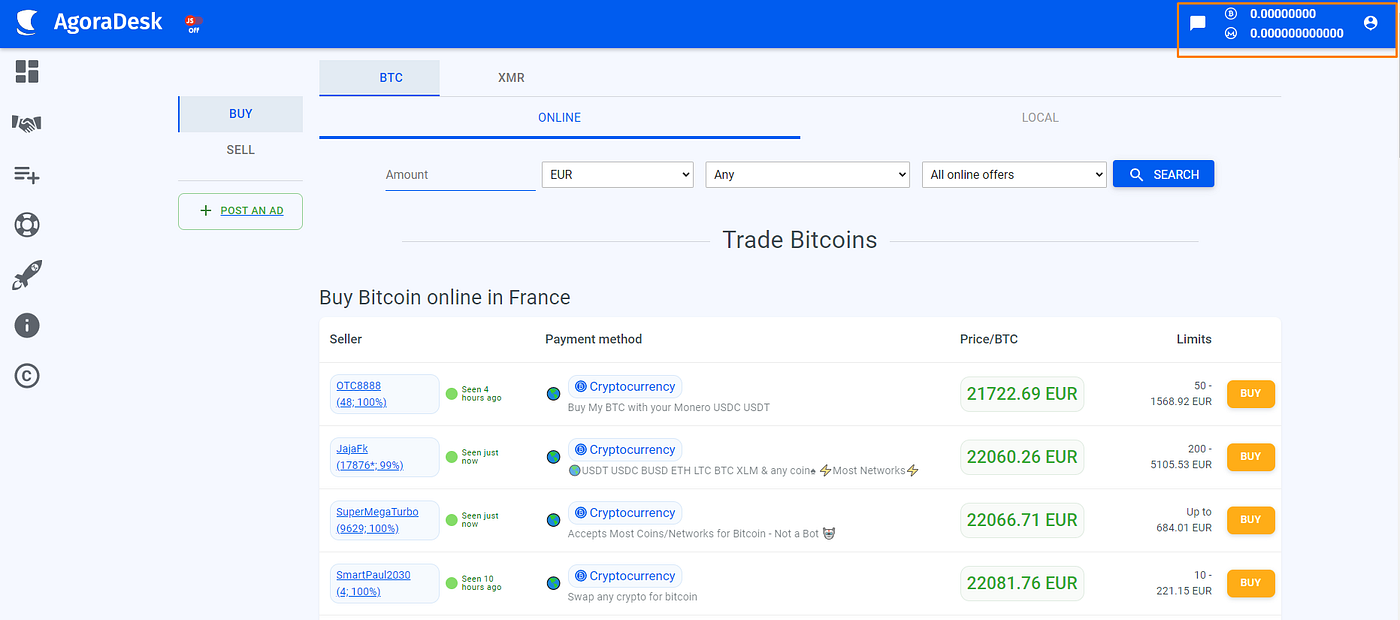Click BUY button for SmartPaul2030 offer
The image size is (1400, 620).
coord(1251,583)
